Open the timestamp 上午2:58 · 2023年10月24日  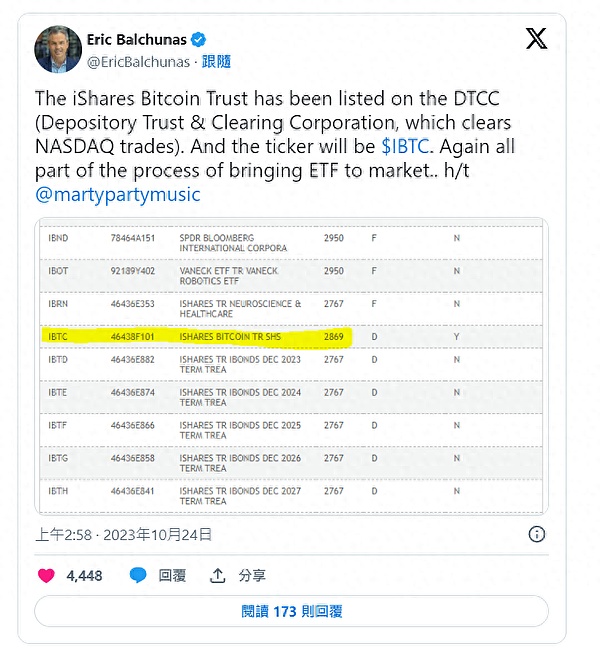pos(125,534)
